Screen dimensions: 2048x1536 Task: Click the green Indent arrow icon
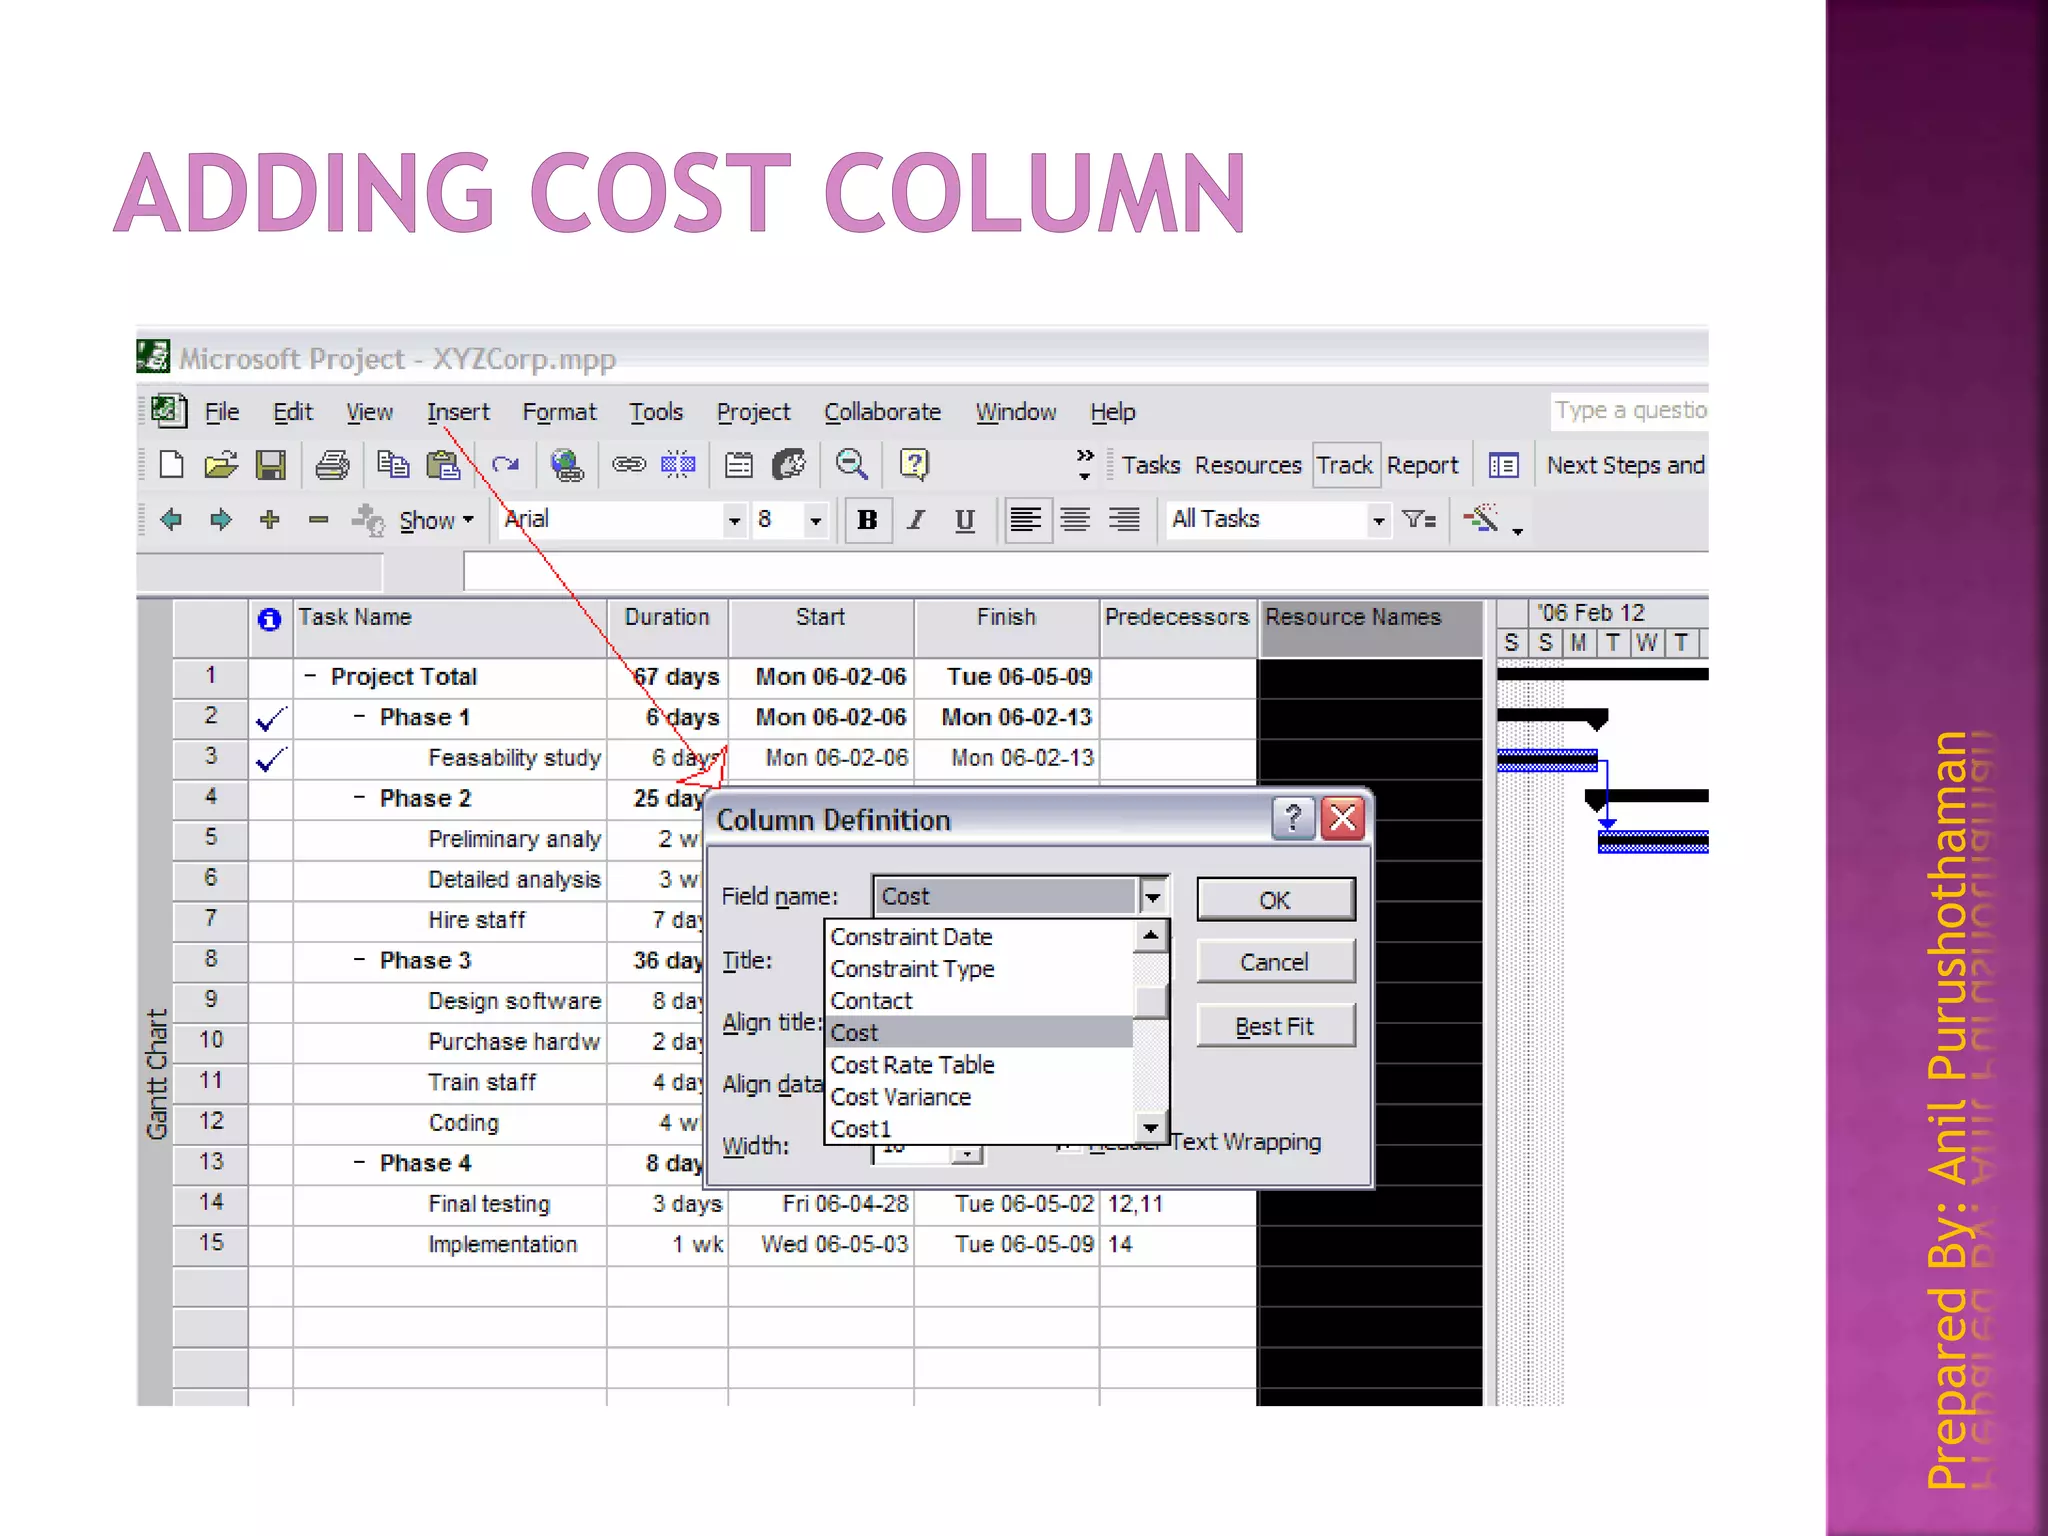(220, 520)
